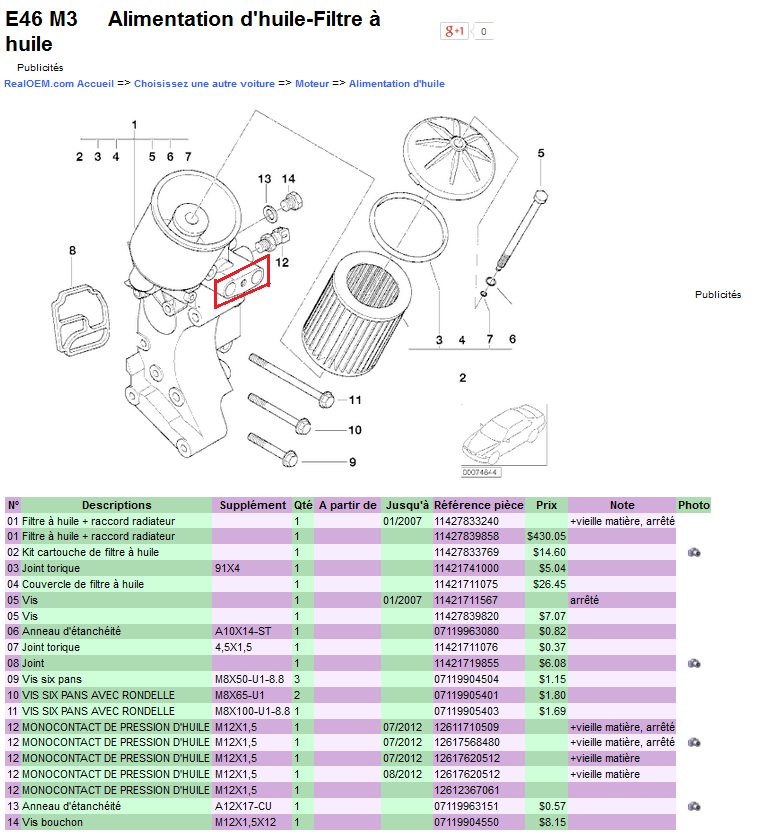This screenshot has width=771, height=834.
Task: Click reference 11421741000 Joint torique
Action: point(466,568)
